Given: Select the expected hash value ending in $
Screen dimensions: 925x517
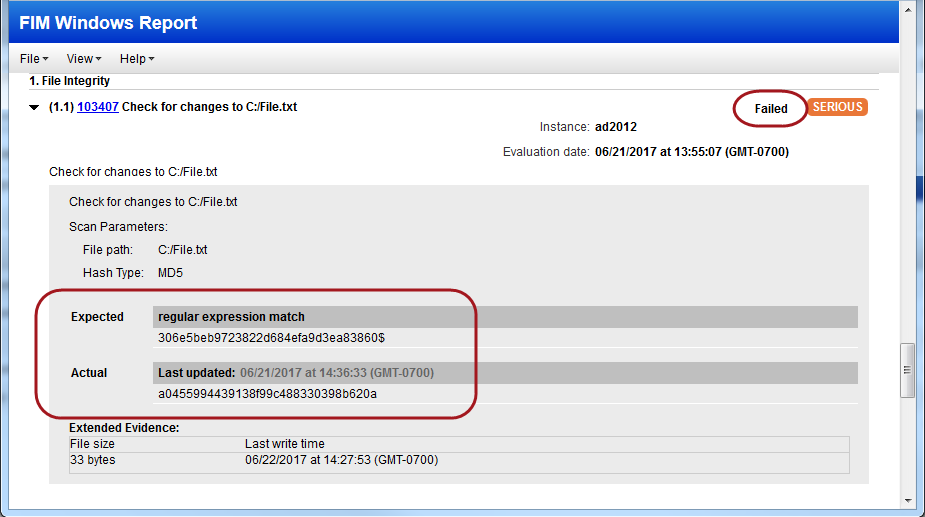Looking at the screenshot, I should pos(271,338).
